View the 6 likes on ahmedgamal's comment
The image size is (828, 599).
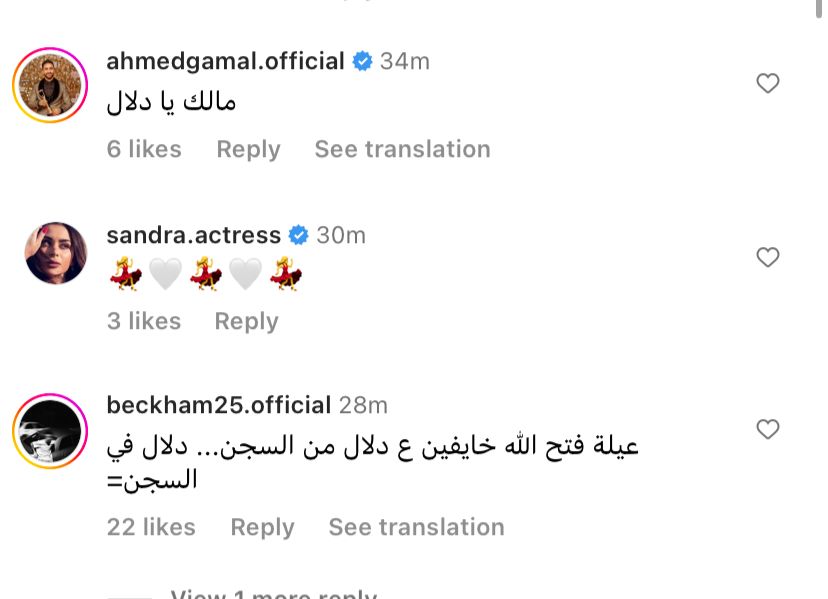pos(144,149)
